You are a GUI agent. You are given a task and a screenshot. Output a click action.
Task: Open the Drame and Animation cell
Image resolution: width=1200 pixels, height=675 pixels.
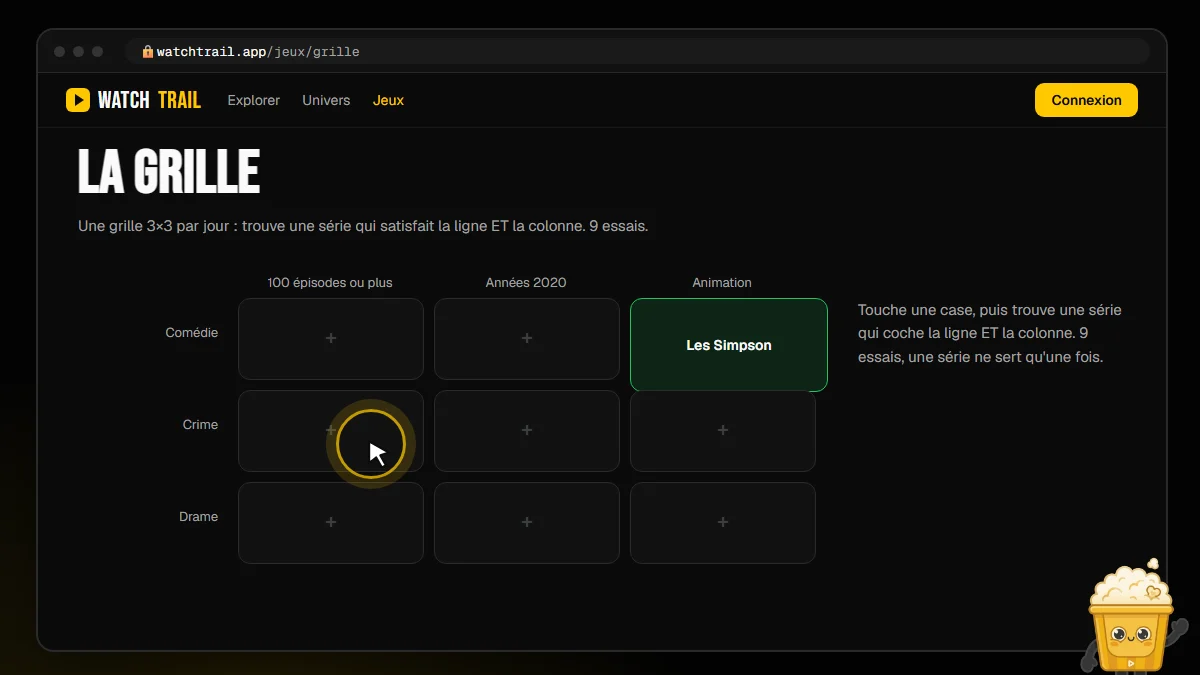(x=723, y=523)
